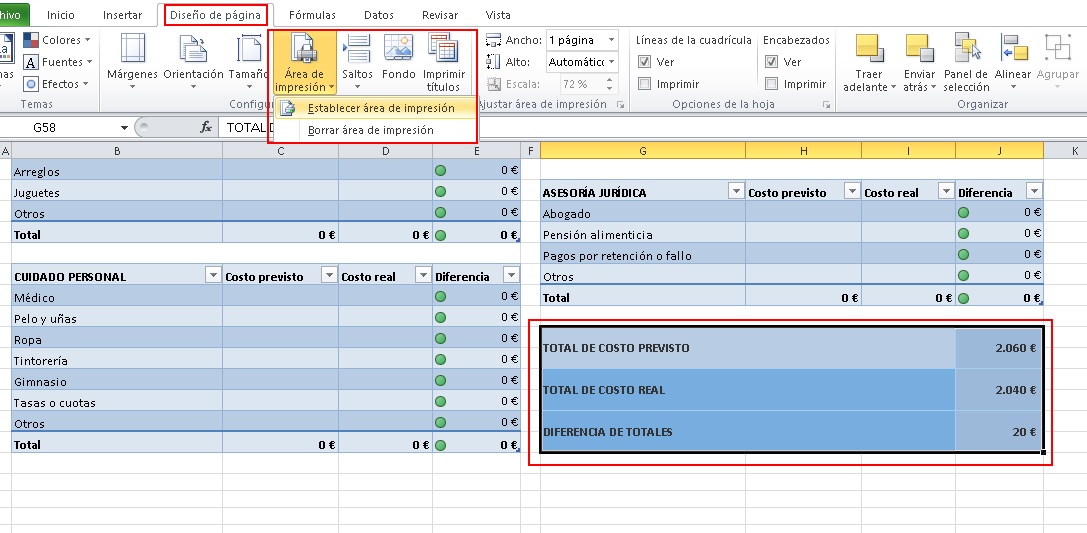Viewport: 1087px width, 533px height.
Task: Enable Imprimir checkbox under Encabezados
Action: point(771,84)
